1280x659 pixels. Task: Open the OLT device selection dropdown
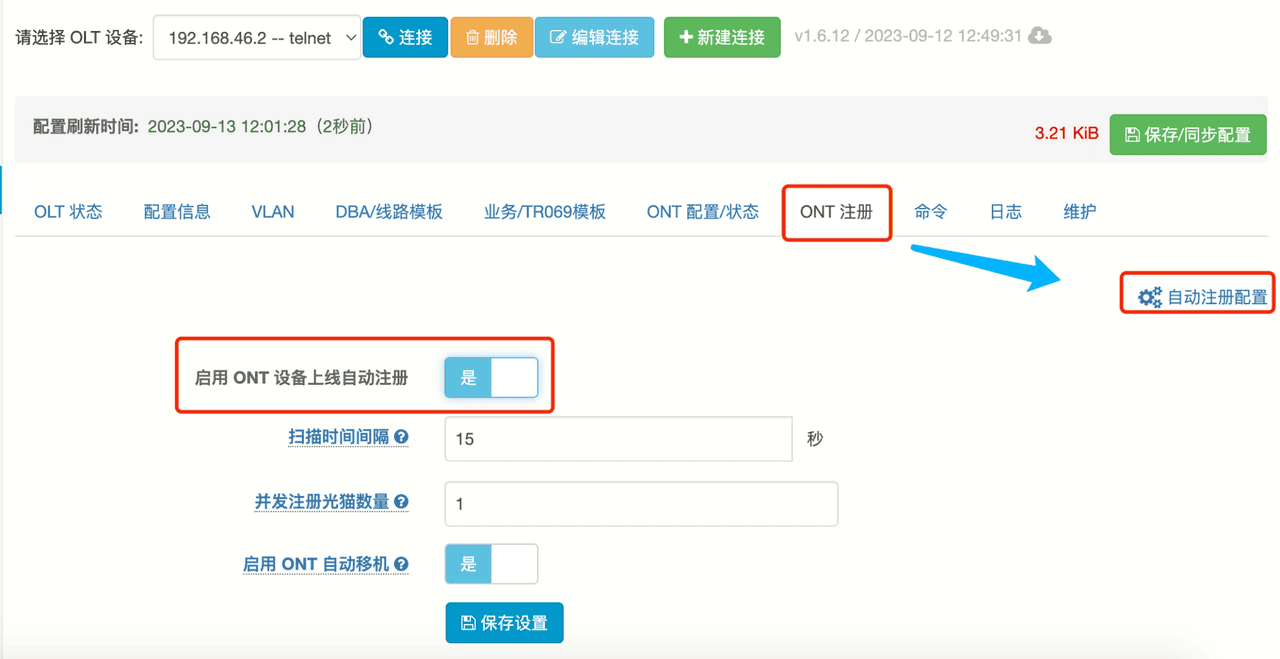[257, 37]
